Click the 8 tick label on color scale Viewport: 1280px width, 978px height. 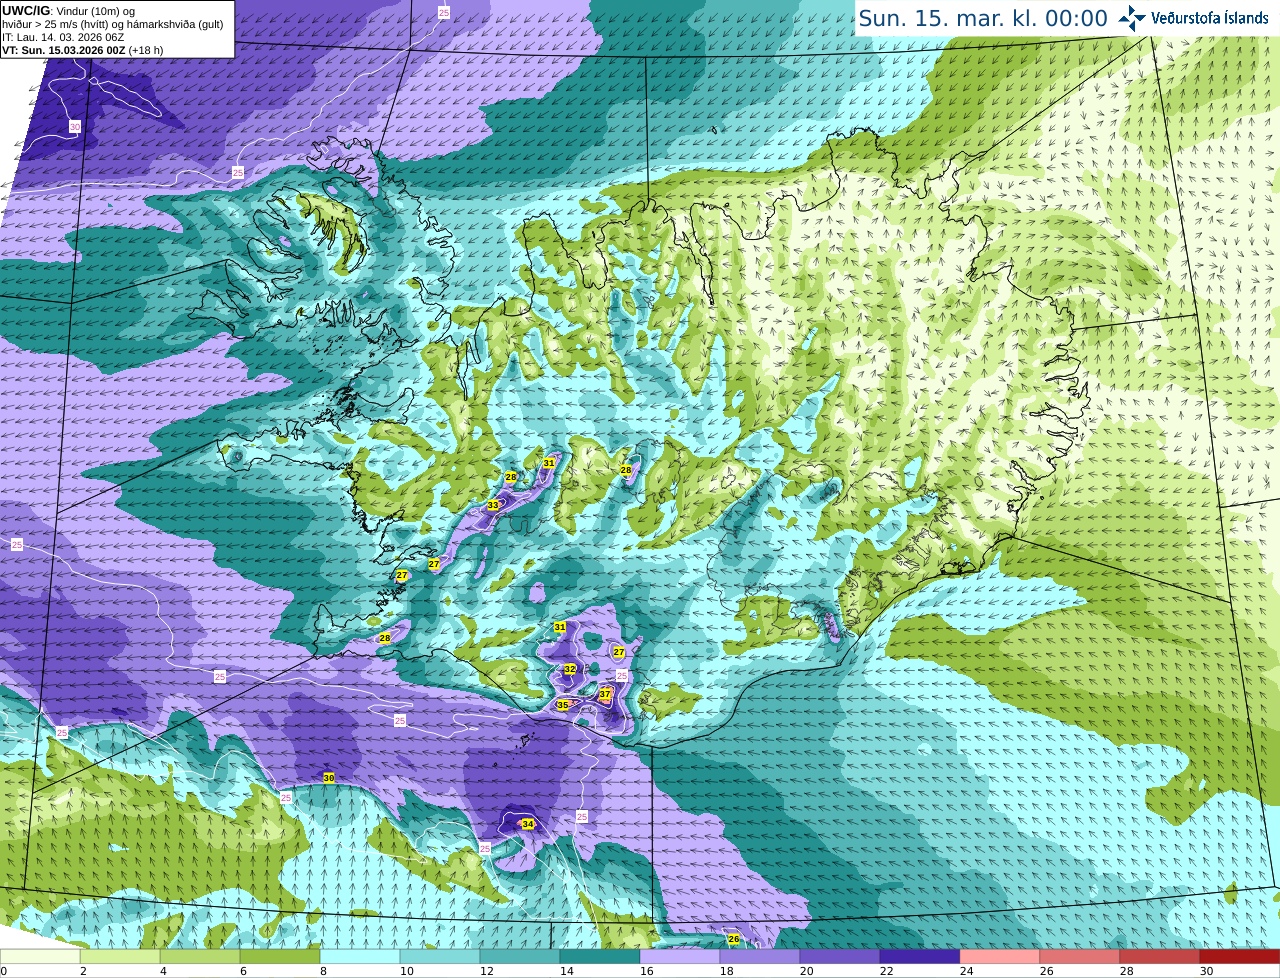(x=323, y=971)
